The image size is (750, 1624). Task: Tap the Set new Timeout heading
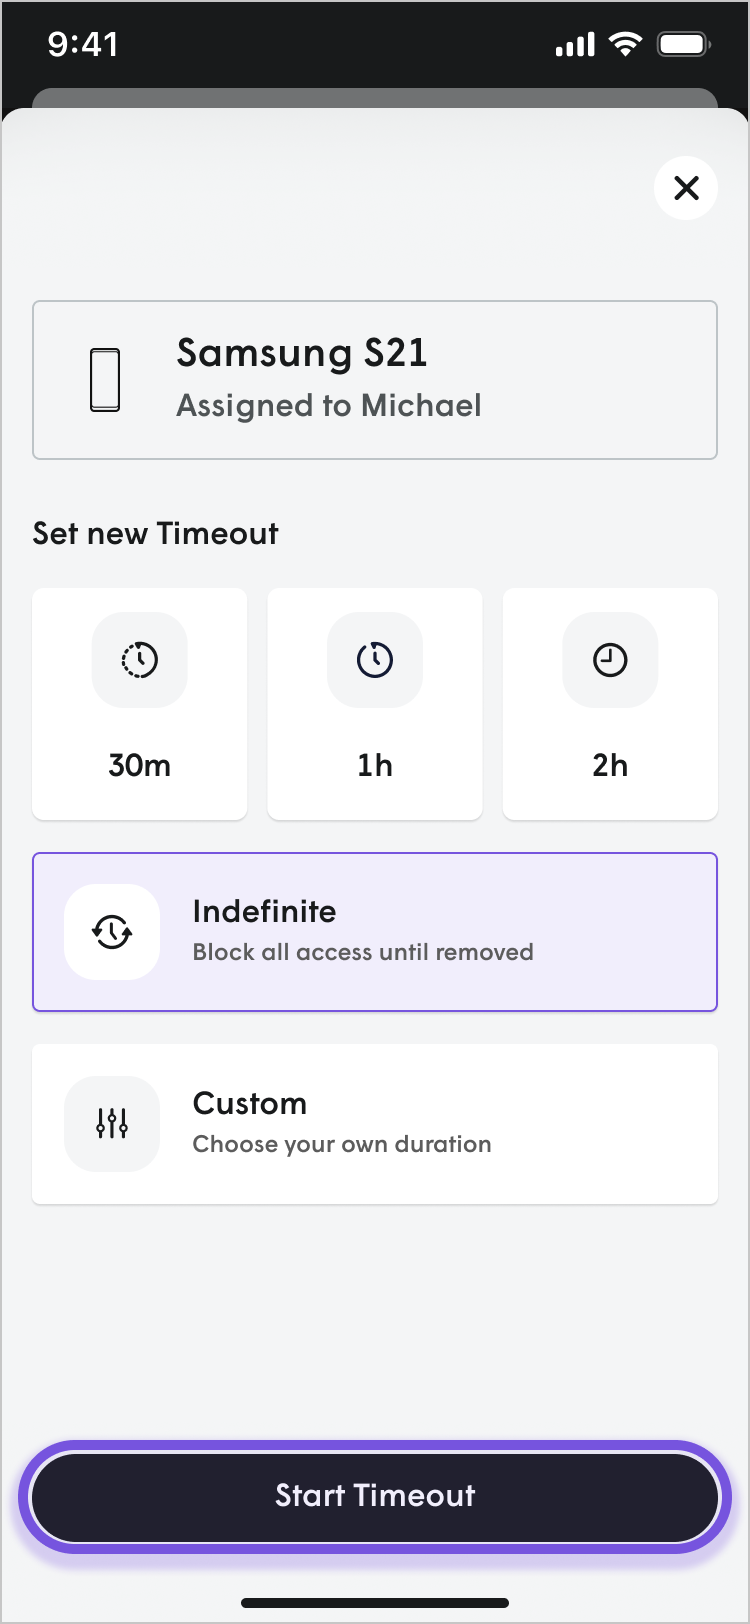pos(155,533)
